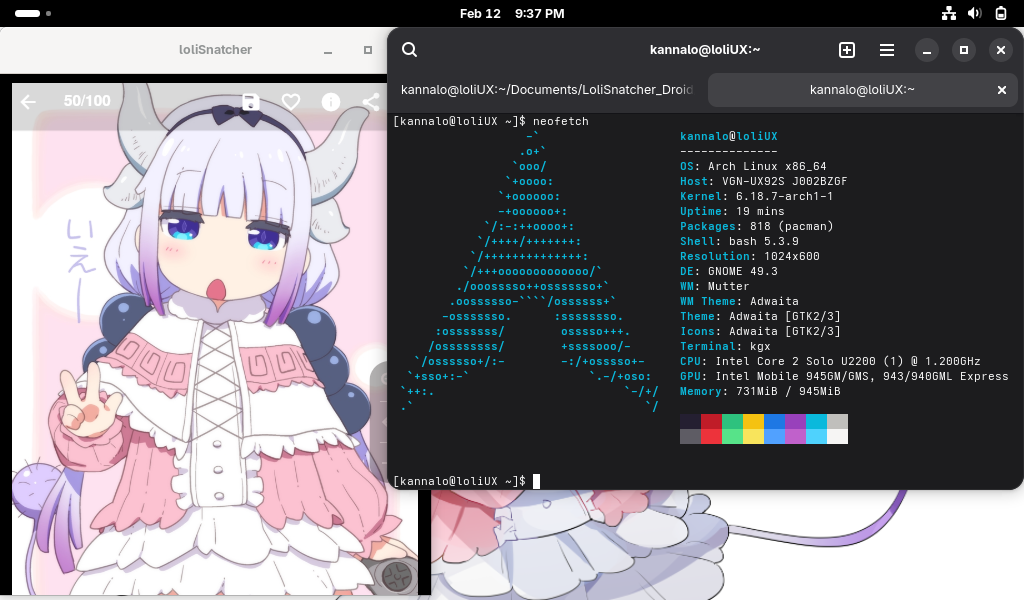Click the Kernel: 6.18.7-arch1-1 line
The image size is (1024, 600).
click(756, 196)
